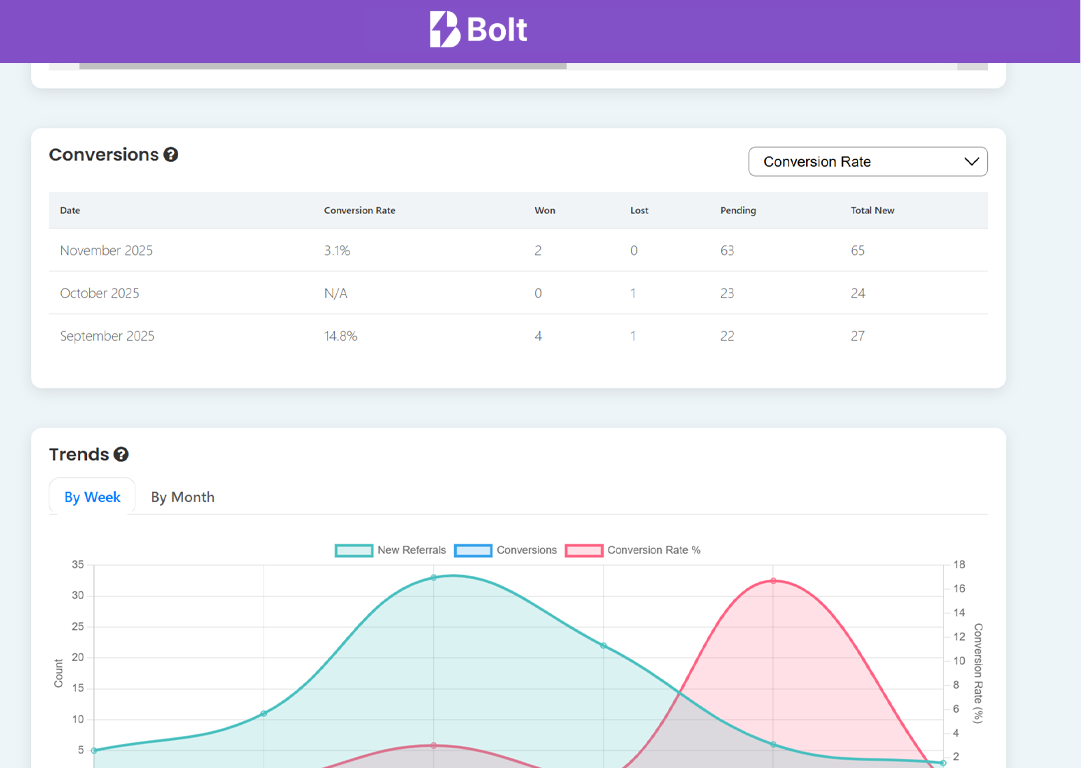Click the Won value 4 for September 2025
The image size is (1081, 768).
(x=538, y=336)
